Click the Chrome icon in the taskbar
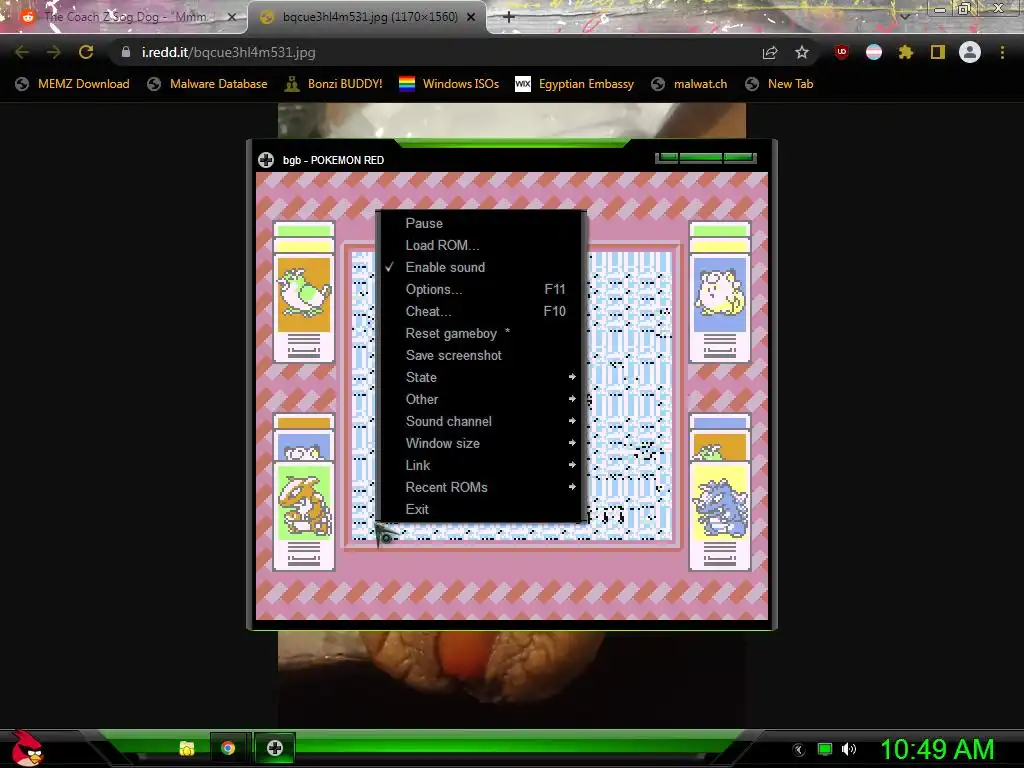 pyautogui.click(x=228, y=748)
